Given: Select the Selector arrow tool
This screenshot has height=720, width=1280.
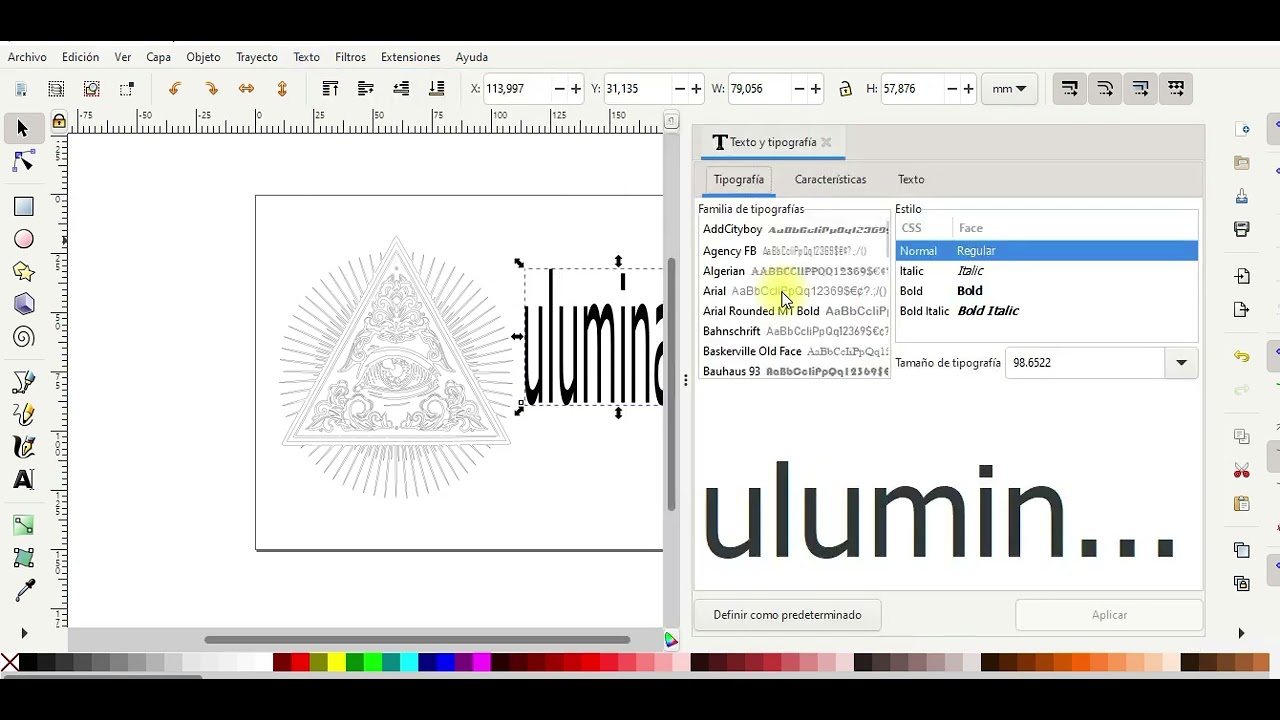Looking at the screenshot, I should click(x=23, y=128).
